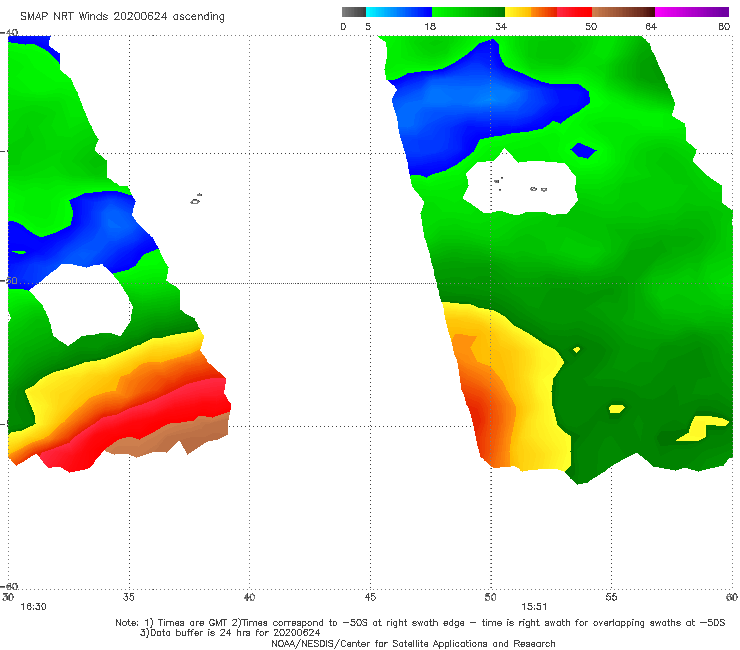Click longitude axis label '40'
The width and height of the screenshot is (740, 650).
click(x=250, y=597)
